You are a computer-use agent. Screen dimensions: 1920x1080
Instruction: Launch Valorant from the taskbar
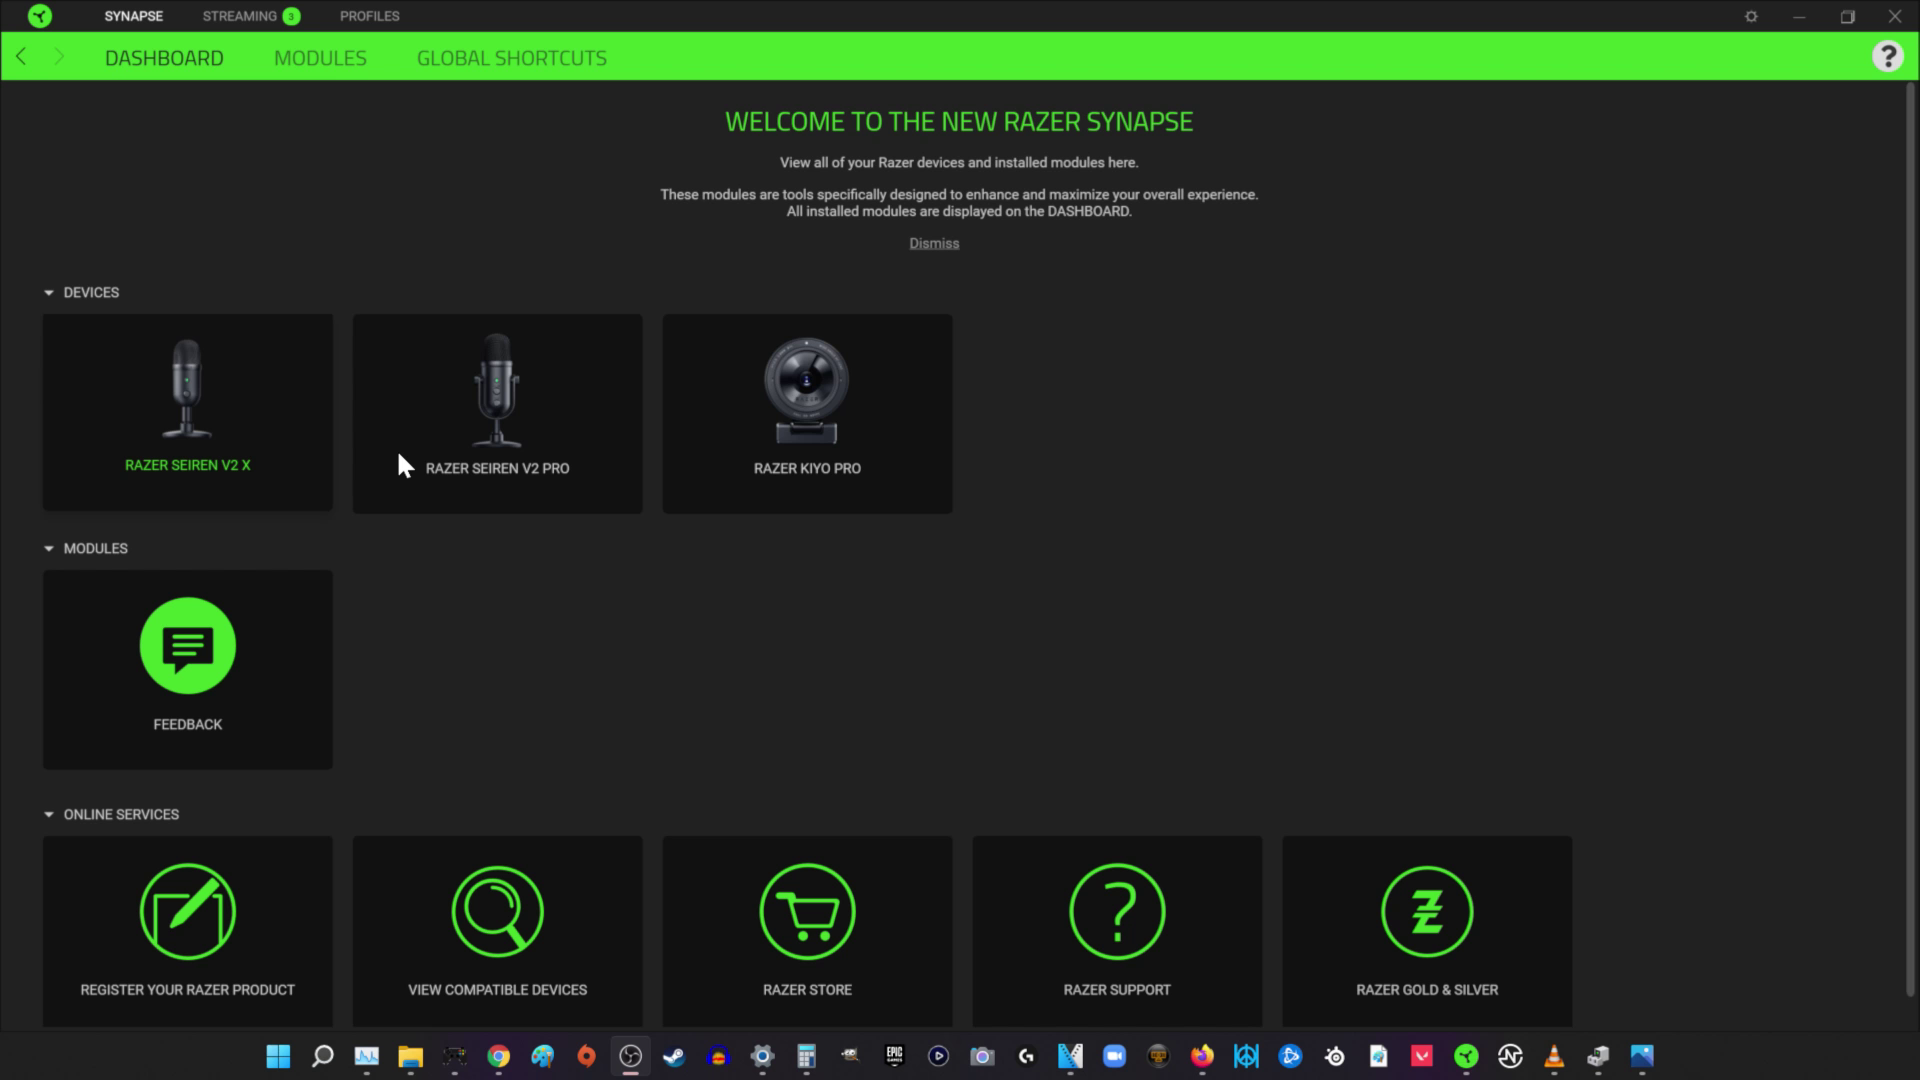1422,1056
